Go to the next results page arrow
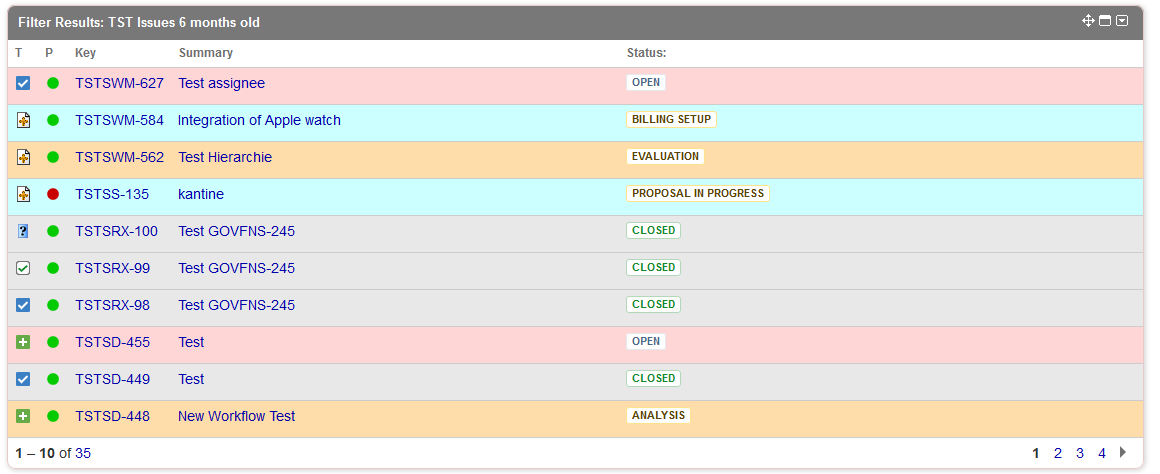The width and height of the screenshot is (1160, 474). pyautogui.click(x=1123, y=452)
